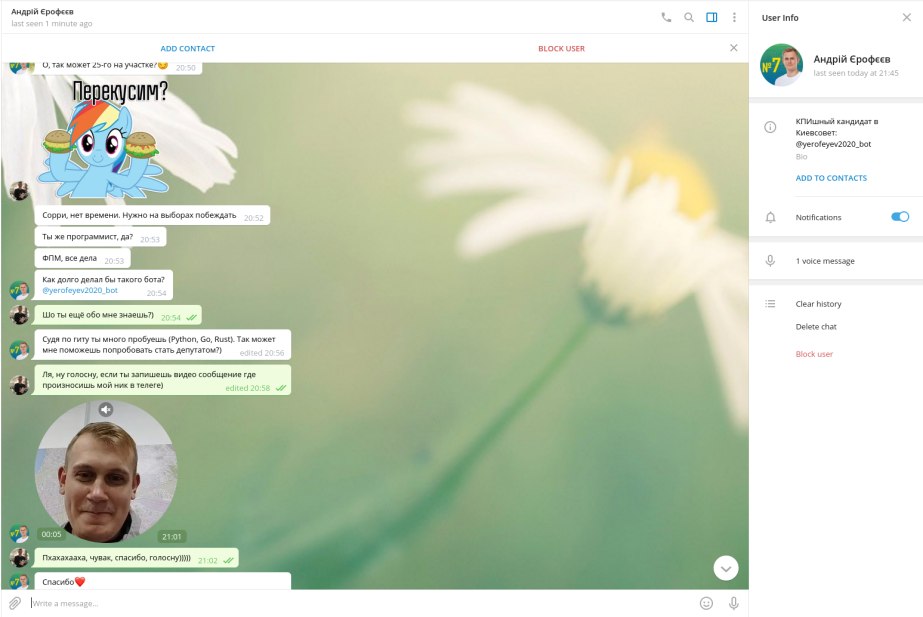
Task: Click message 'Шо ты ещё обо мне знаешь?)'
Action: 118,315
